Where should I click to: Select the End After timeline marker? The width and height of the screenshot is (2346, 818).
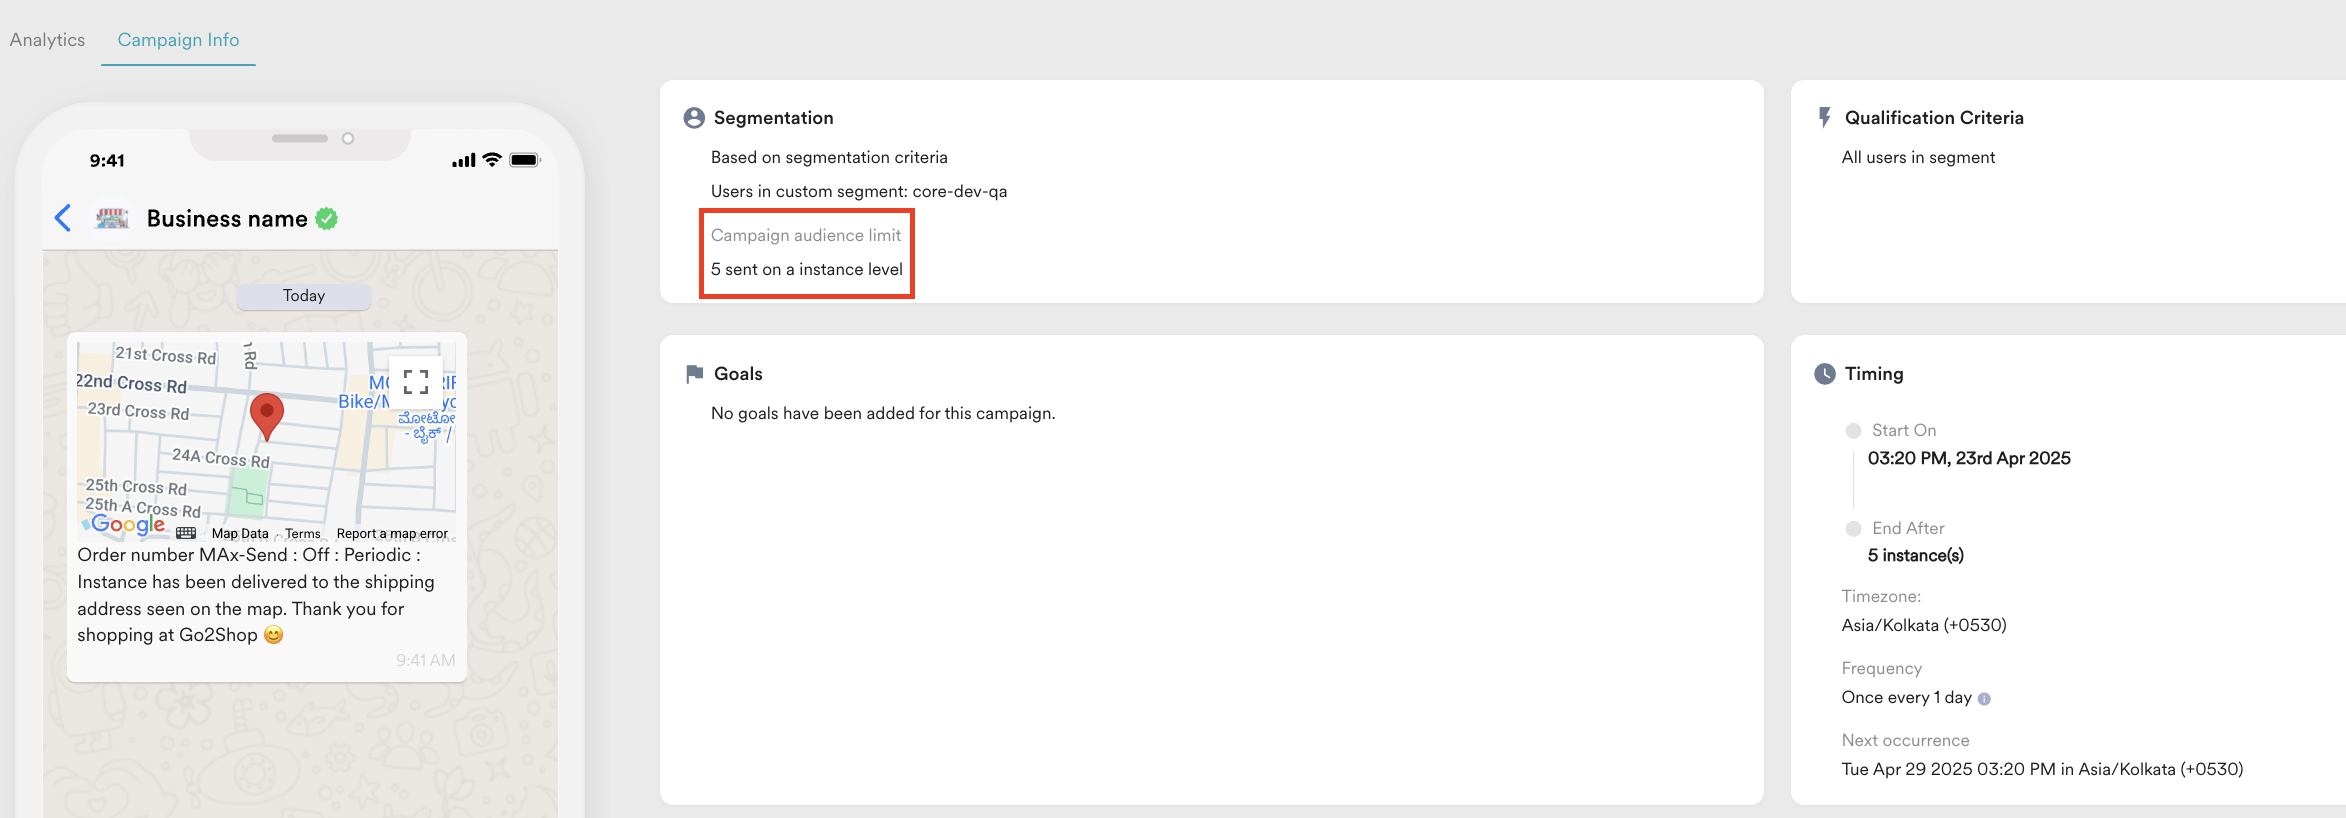1853,529
